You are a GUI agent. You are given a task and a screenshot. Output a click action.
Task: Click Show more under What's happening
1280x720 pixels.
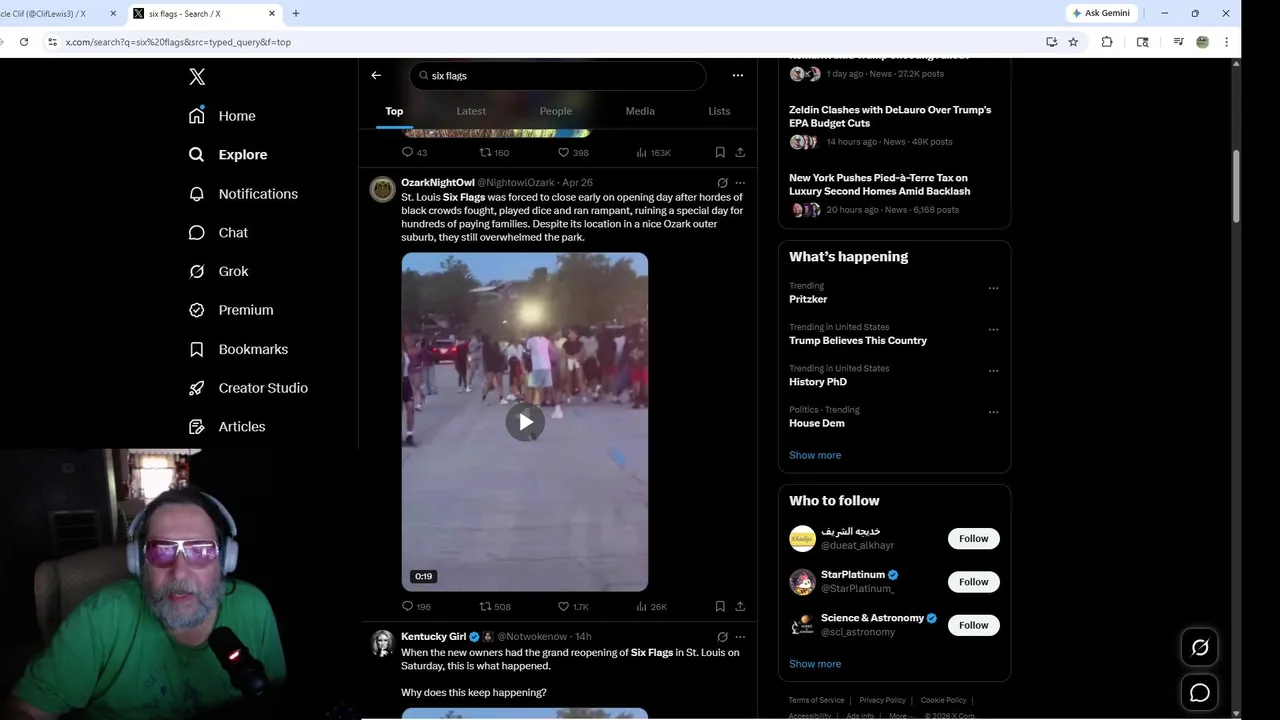click(815, 455)
